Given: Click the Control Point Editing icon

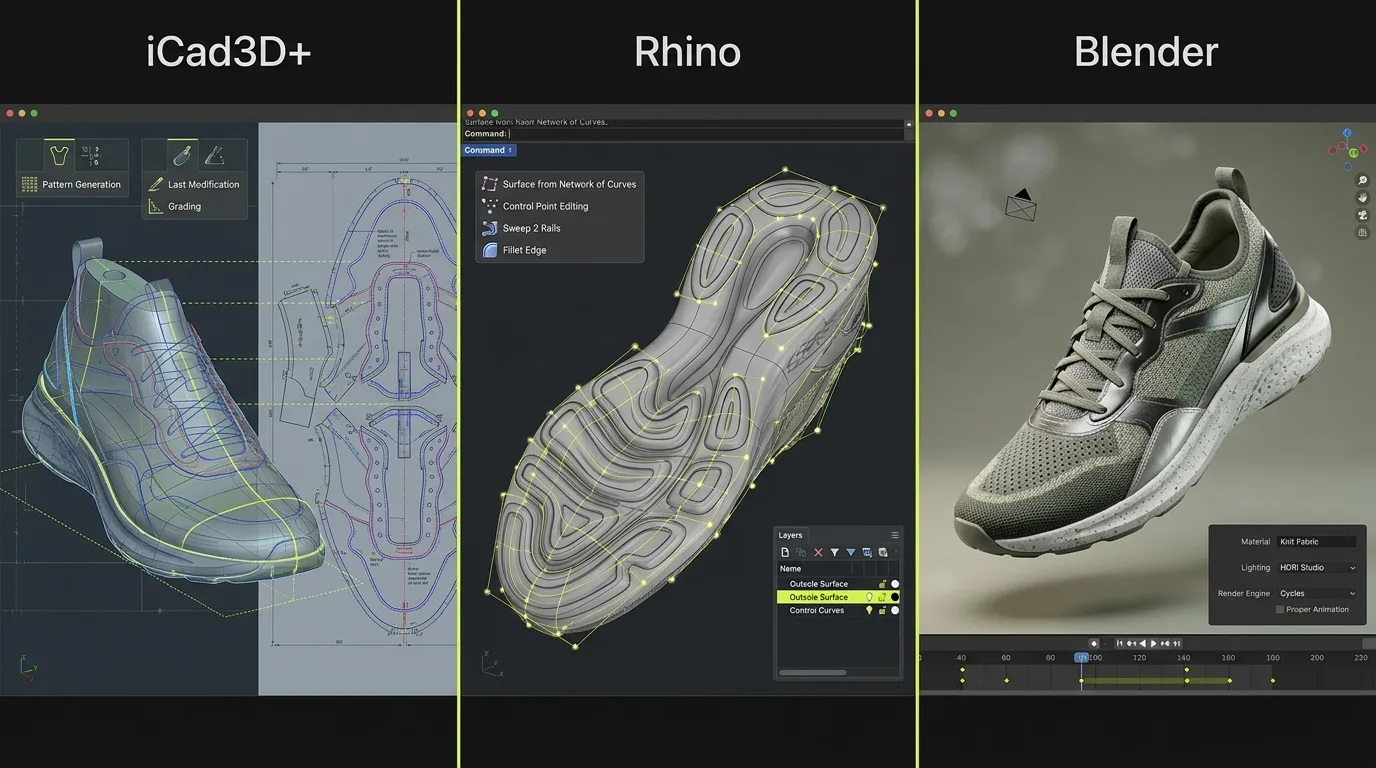Looking at the screenshot, I should 489,206.
